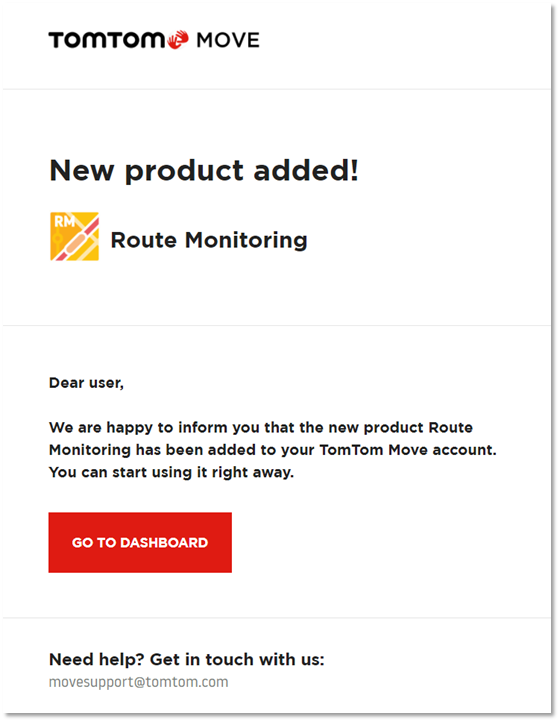The height and width of the screenshot is (722, 560).
Task: Click the Route Monitoring product title
Action: pos(209,240)
